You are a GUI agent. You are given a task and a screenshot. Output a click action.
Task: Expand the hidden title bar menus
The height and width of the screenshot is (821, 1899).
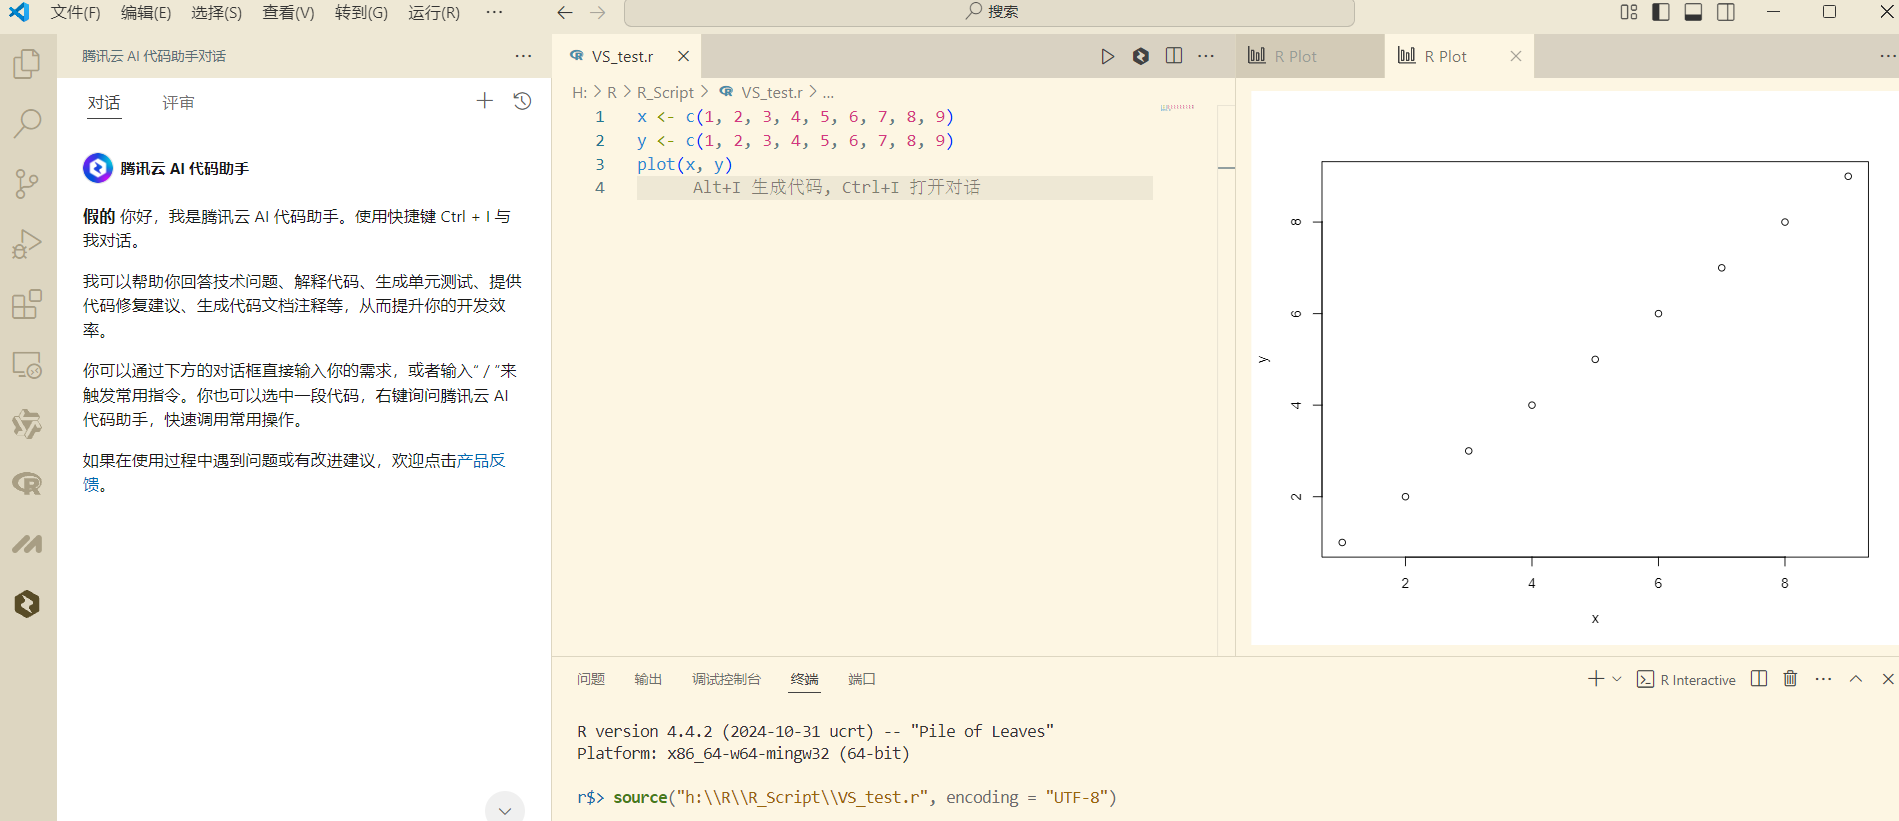tap(494, 12)
